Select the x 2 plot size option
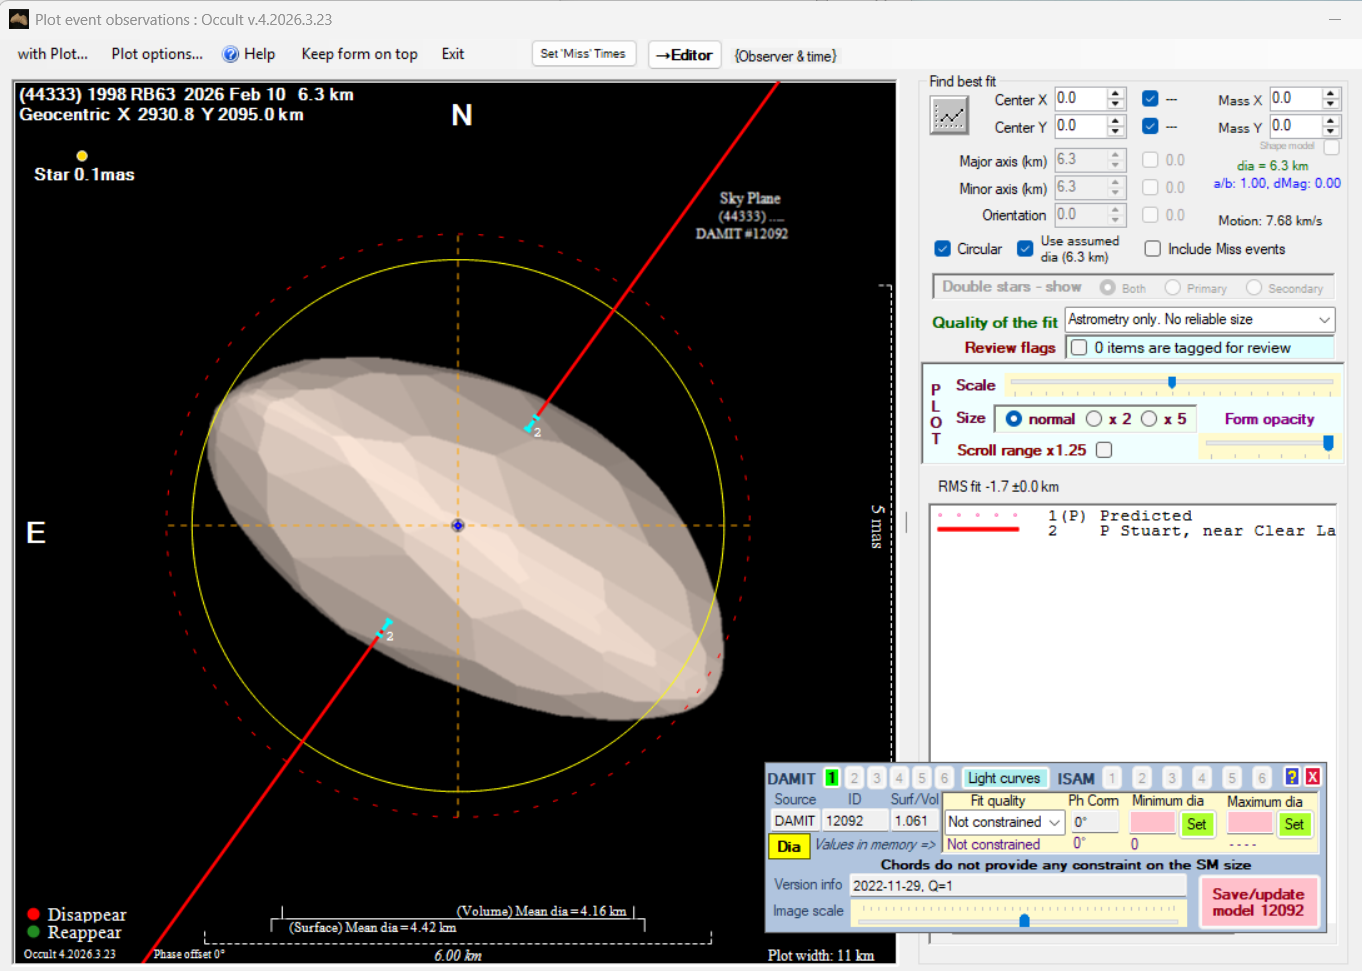The height and width of the screenshot is (971, 1362). pos(1094,419)
